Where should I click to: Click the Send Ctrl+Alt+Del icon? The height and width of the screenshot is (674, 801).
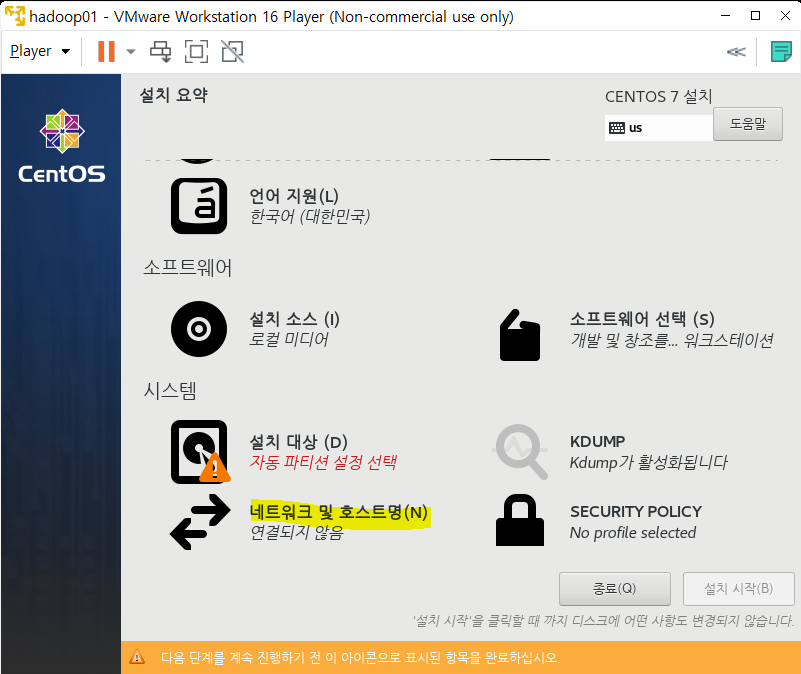point(161,51)
